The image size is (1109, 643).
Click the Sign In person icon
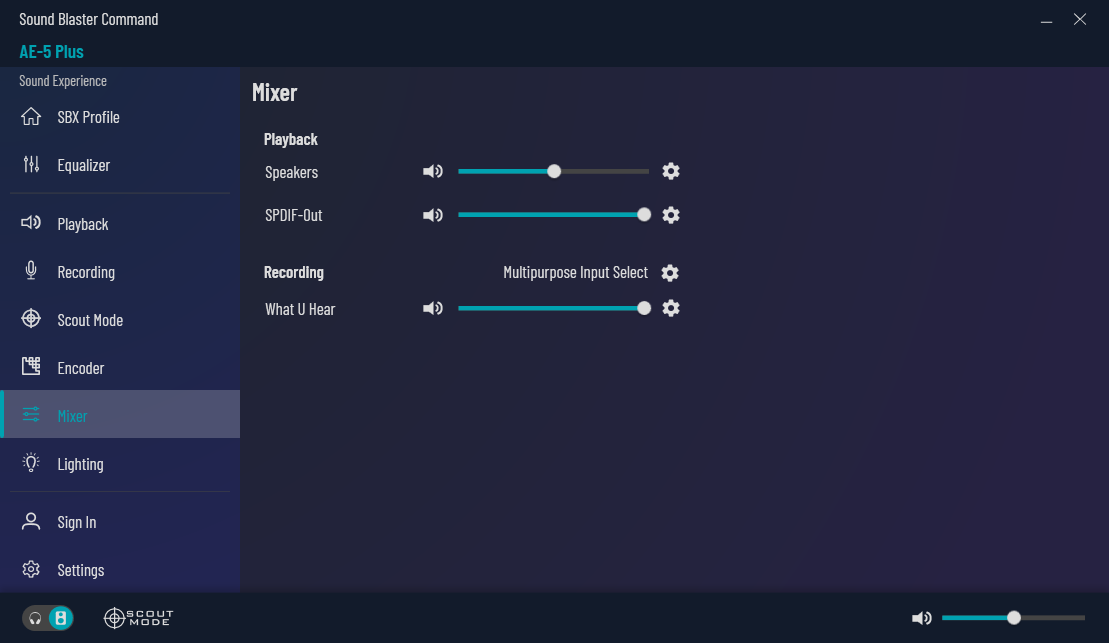[31, 521]
